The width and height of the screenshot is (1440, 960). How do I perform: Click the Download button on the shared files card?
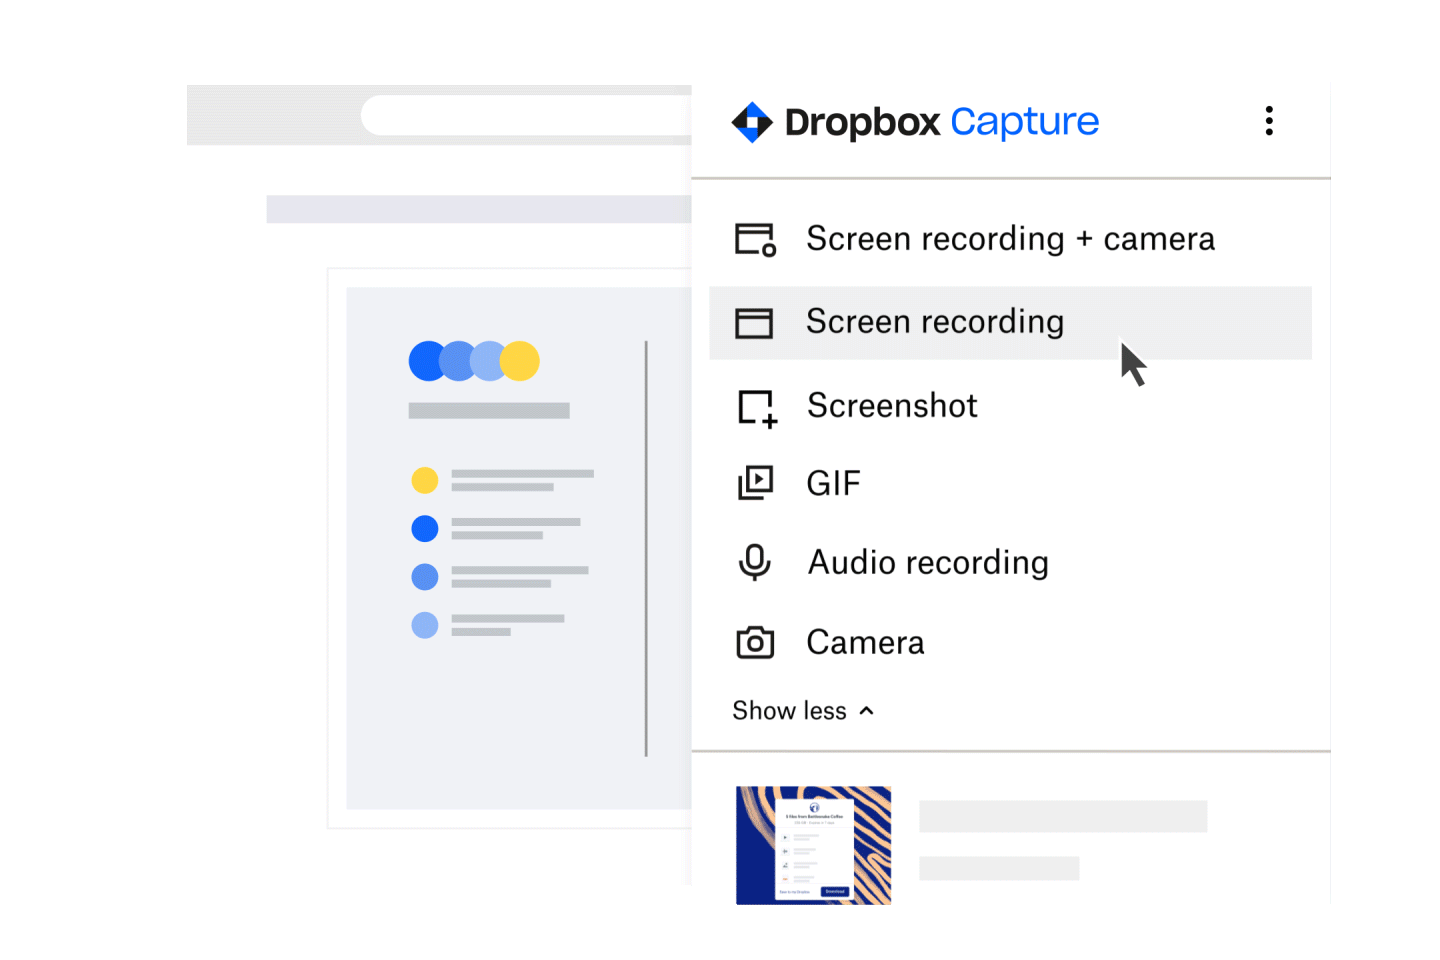[835, 891]
